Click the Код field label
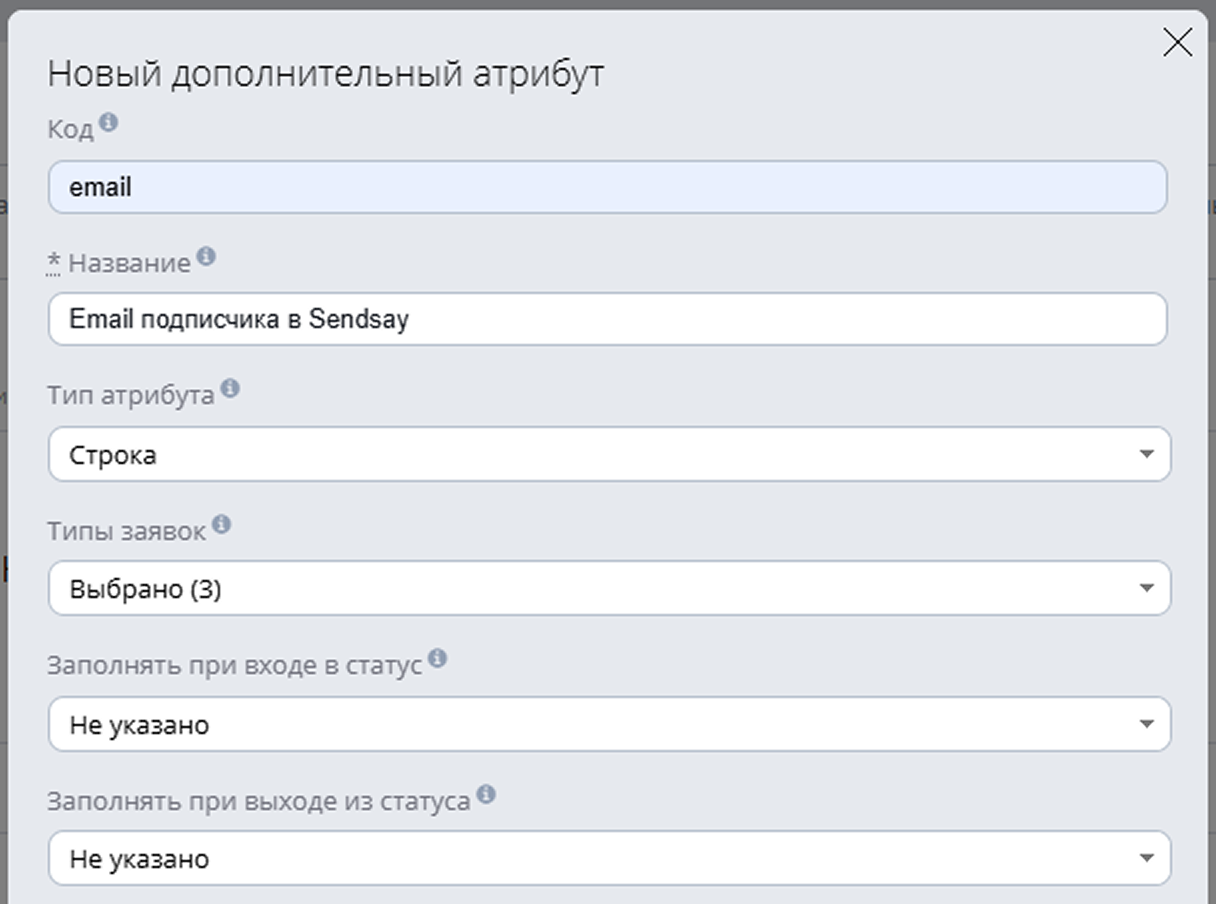Viewport: 1216px width, 904px height. click(70, 129)
